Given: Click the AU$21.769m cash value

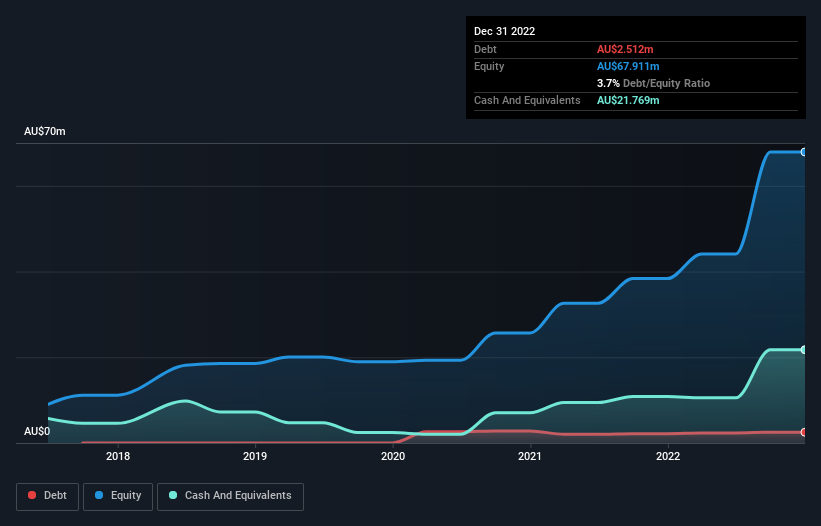Looking at the screenshot, I should [x=628, y=100].
